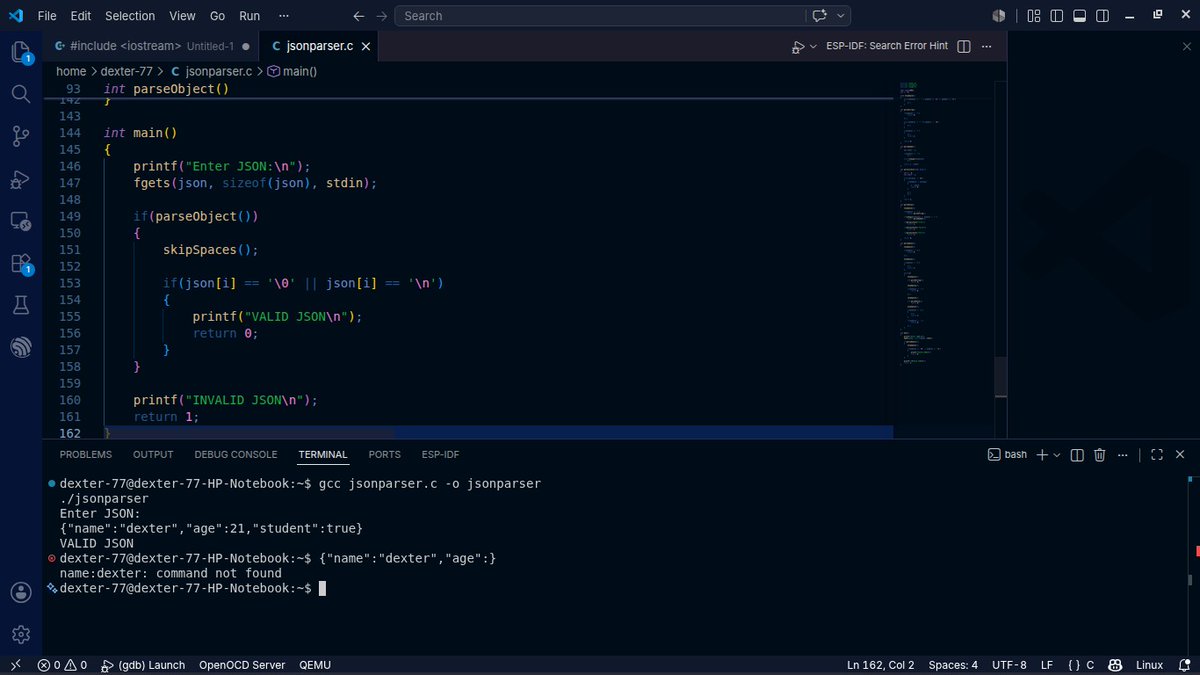Click the Copilot status bar icon
Screen dimensions: 1200x675
click(x=1115, y=665)
